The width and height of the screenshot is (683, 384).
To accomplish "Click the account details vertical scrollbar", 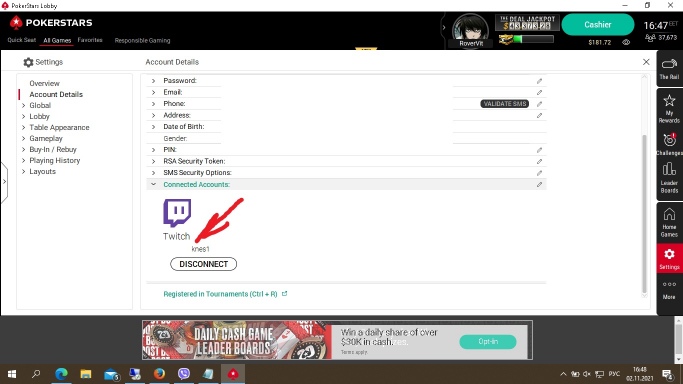I will point(644,213).
